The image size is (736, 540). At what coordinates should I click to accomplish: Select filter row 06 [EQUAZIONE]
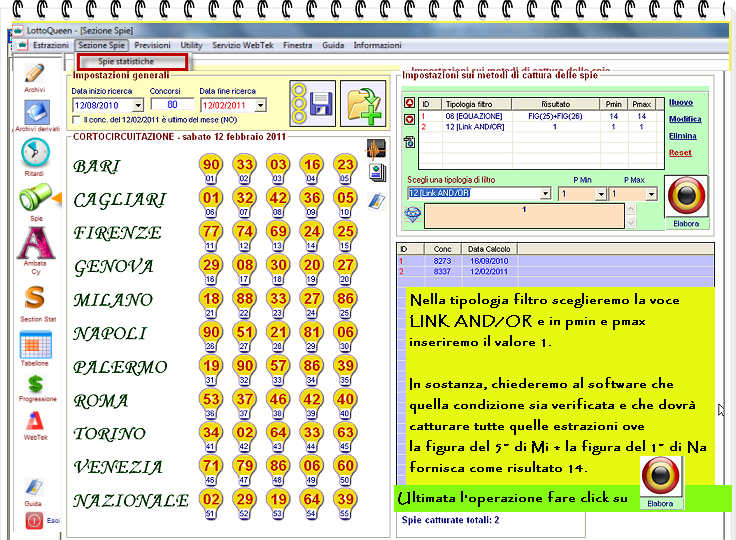point(541,116)
